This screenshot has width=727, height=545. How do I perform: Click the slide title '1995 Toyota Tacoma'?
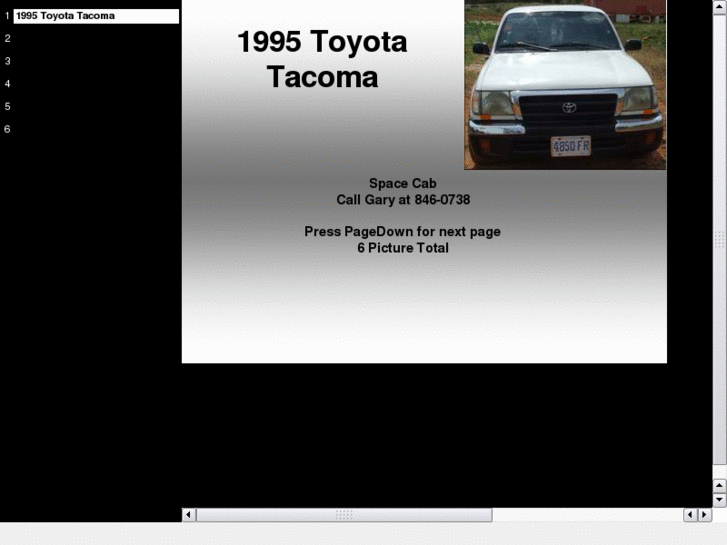coord(322,59)
